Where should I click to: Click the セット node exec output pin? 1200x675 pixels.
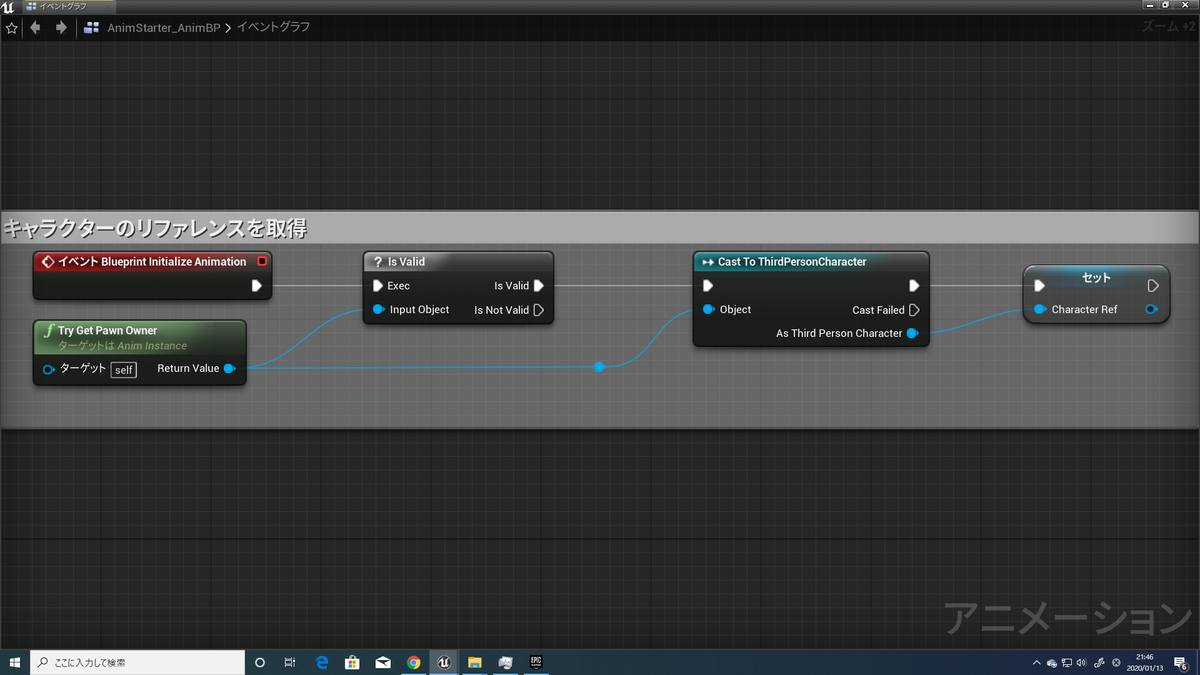point(1152,286)
